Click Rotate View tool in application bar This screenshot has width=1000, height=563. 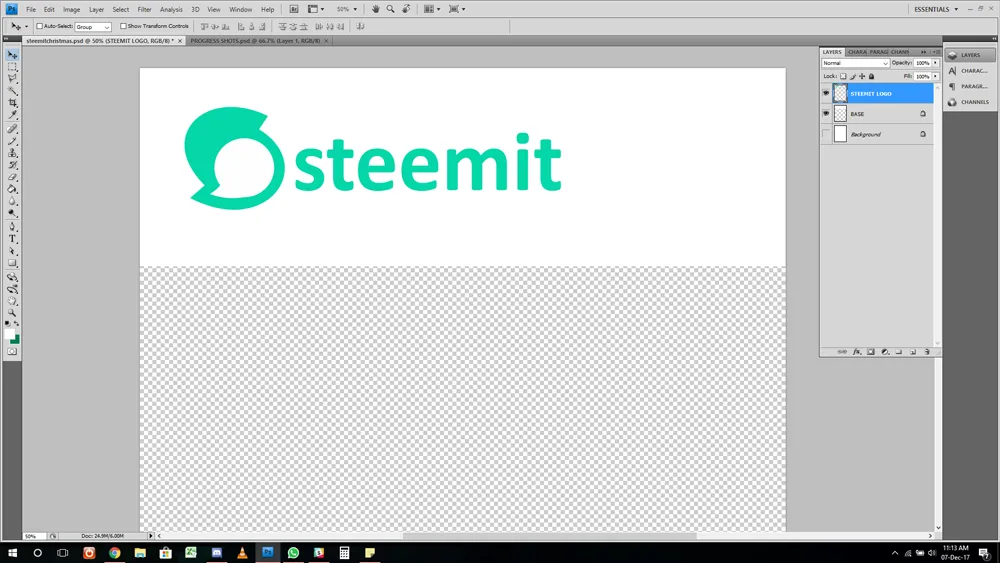coord(406,9)
